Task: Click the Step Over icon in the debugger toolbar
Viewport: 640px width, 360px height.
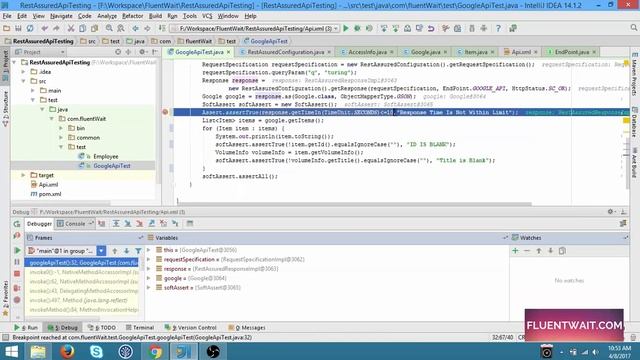Action: pyautogui.click(x=116, y=224)
